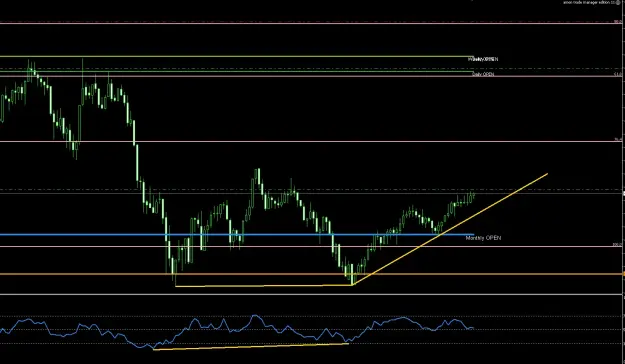Click the current price marker on the price scale
This screenshot has height=364, width=625.
tap(624, 193)
